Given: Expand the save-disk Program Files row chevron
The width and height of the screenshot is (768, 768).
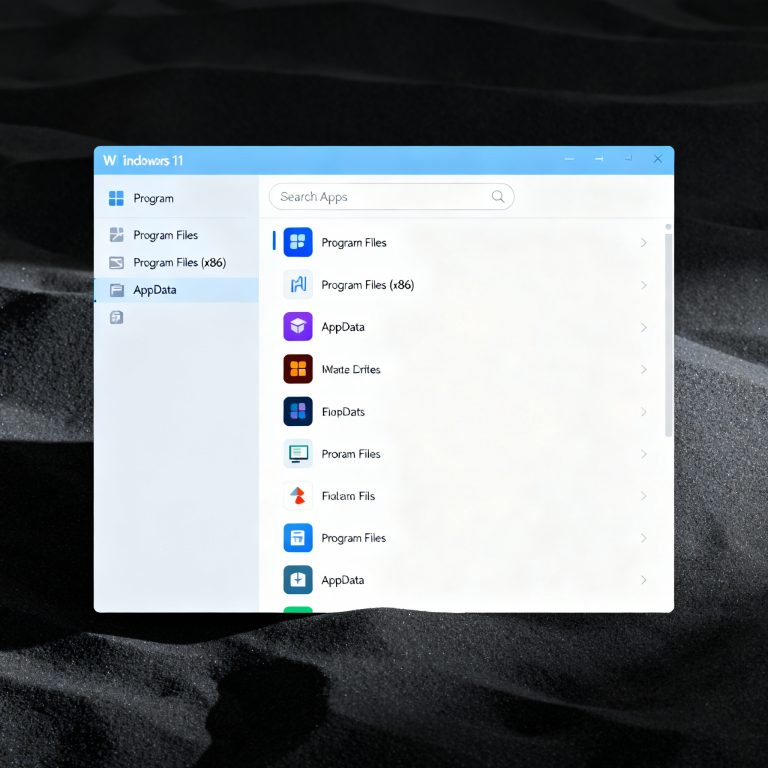Looking at the screenshot, I should pyautogui.click(x=644, y=538).
